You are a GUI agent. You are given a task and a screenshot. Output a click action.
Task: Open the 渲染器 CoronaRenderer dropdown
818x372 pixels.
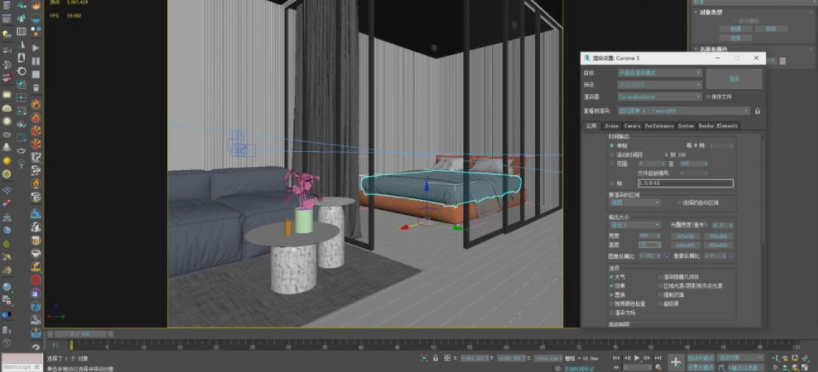(x=660, y=97)
